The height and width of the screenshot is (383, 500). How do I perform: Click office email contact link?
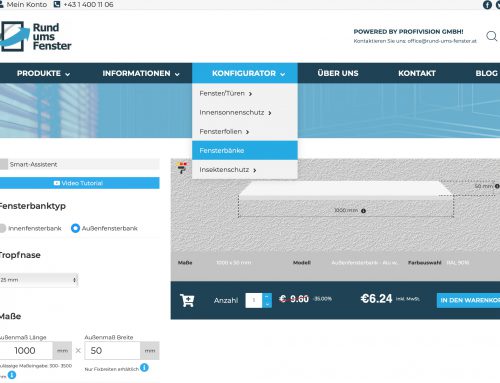pyautogui.click(x=442, y=41)
